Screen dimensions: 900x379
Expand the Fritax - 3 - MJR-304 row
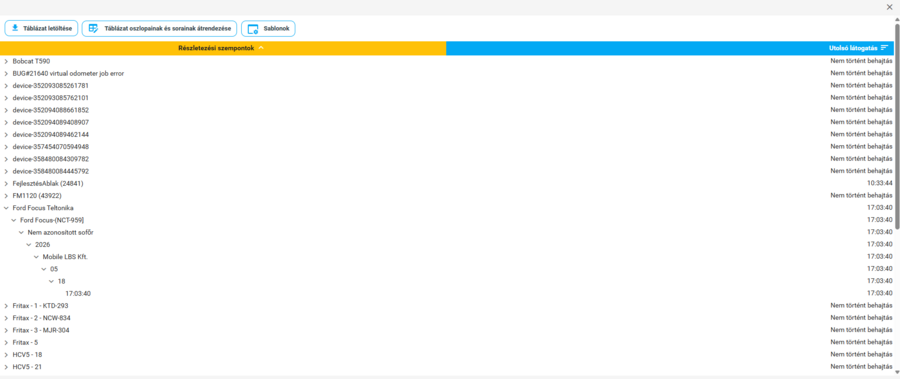pyautogui.click(x=6, y=330)
